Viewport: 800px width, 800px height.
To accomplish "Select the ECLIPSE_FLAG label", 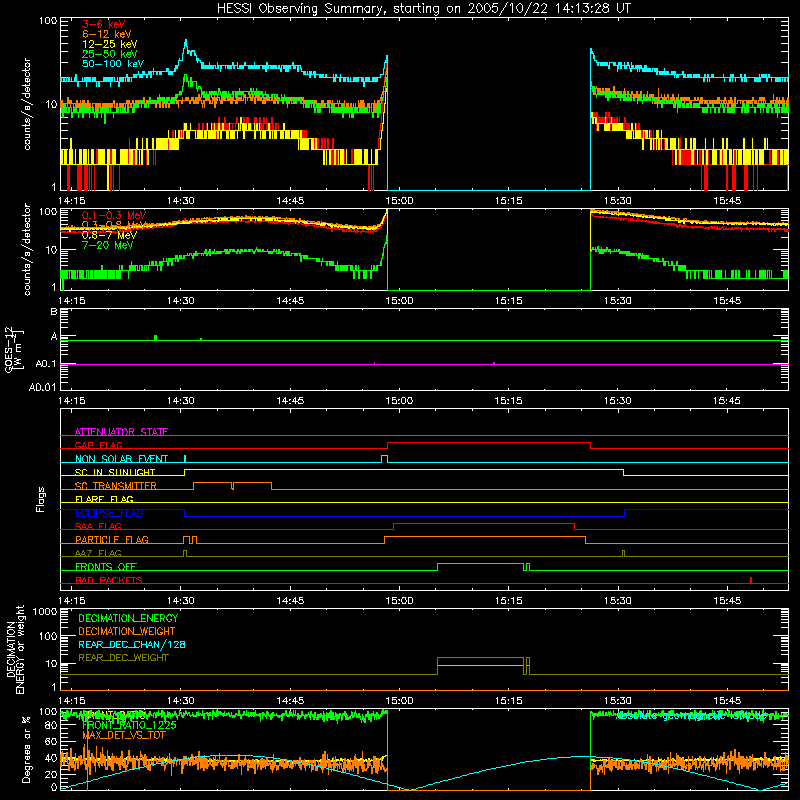I will coord(109,513).
